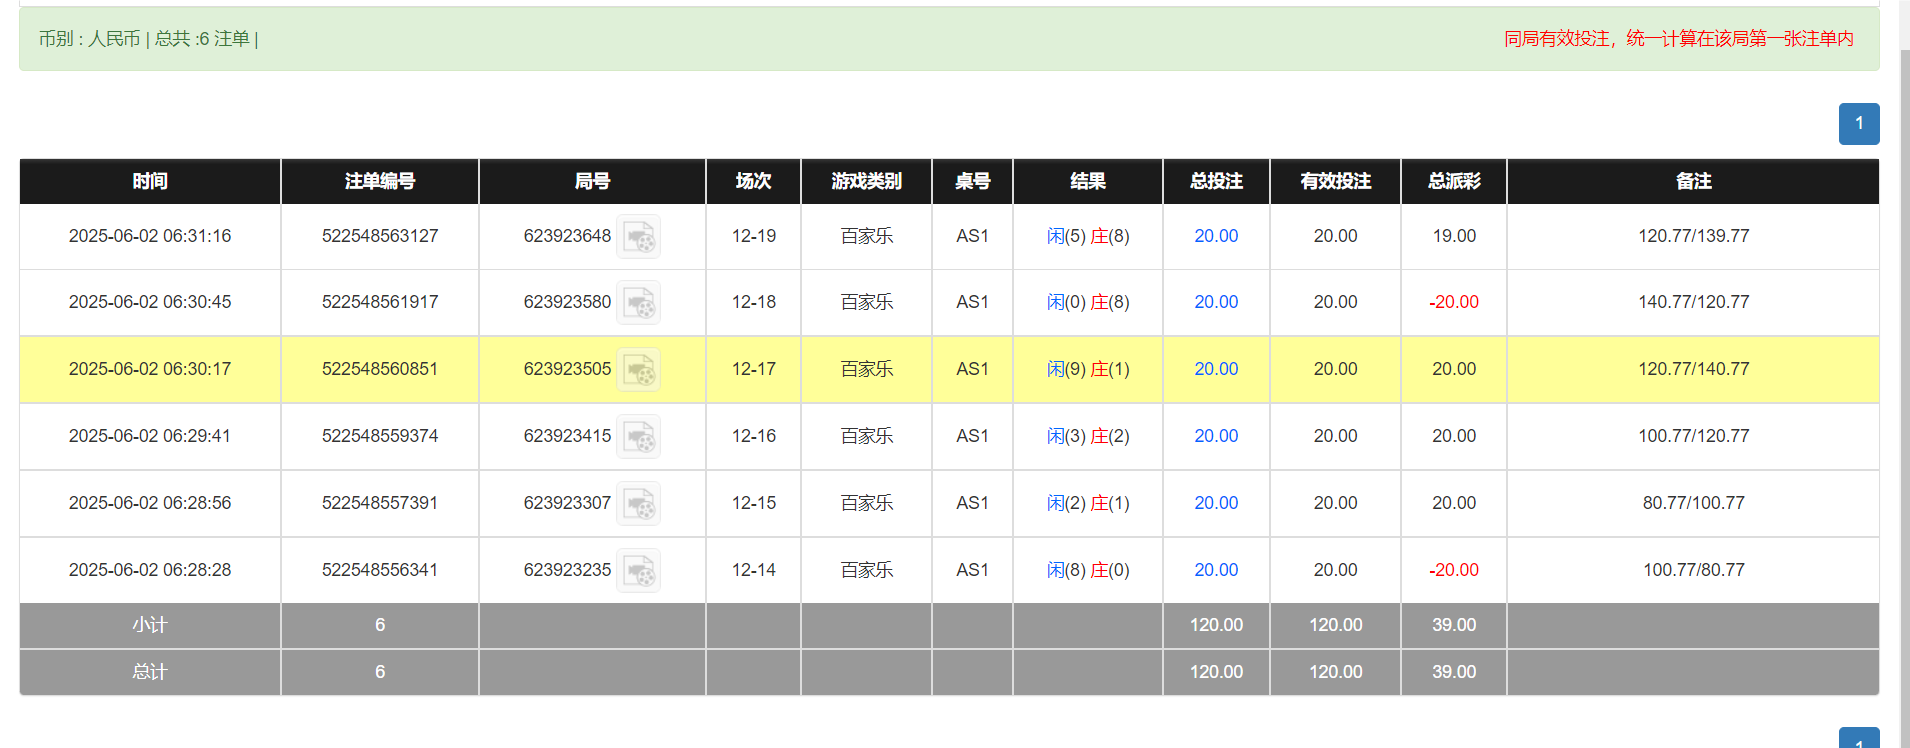
Task: Open video replay icon for round 623923415
Action: pos(638,437)
